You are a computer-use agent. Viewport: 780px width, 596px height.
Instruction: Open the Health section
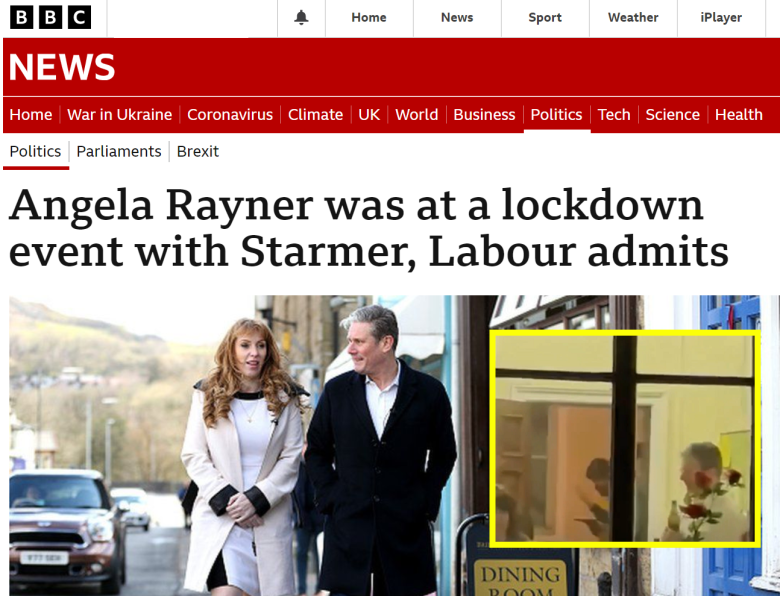(x=738, y=115)
